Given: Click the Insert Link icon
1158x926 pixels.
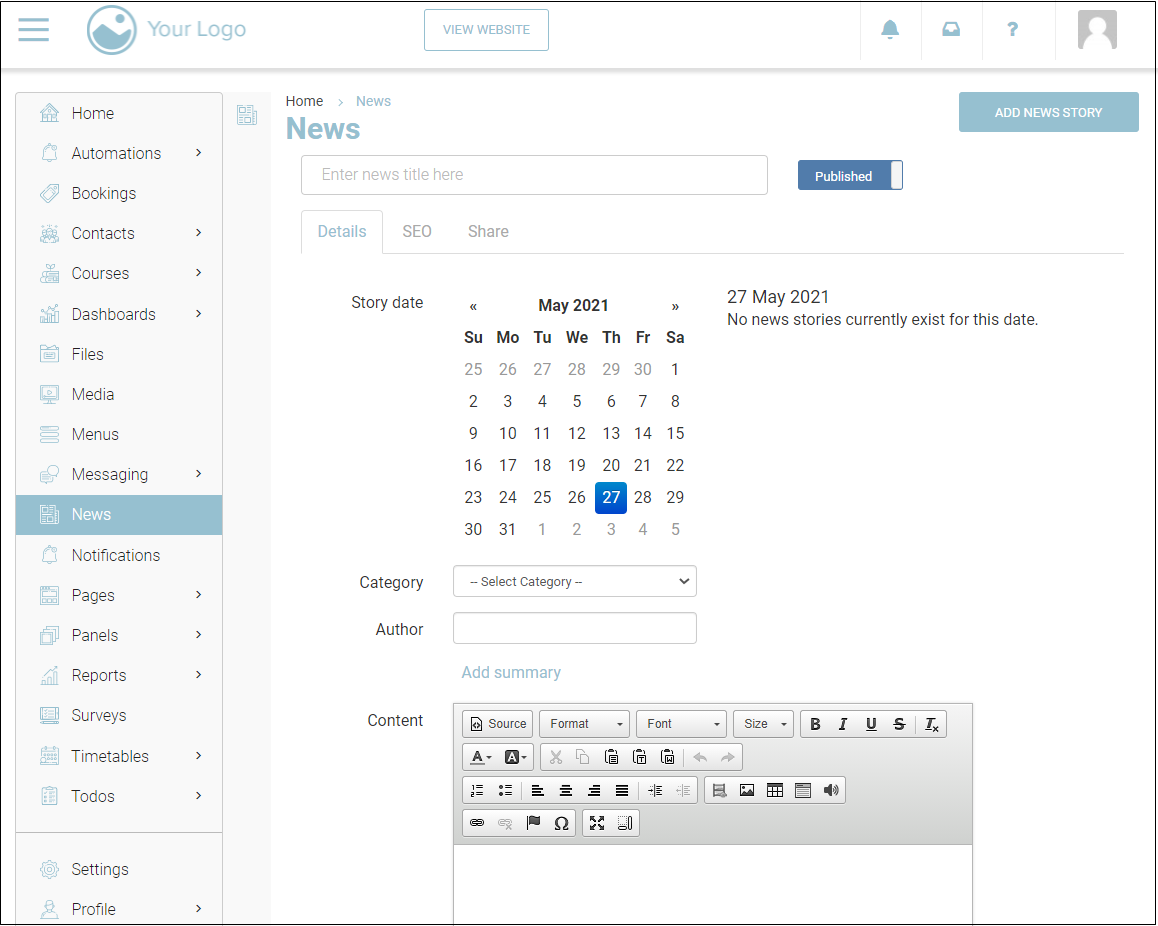Looking at the screenshot, I should click(477, 823).
